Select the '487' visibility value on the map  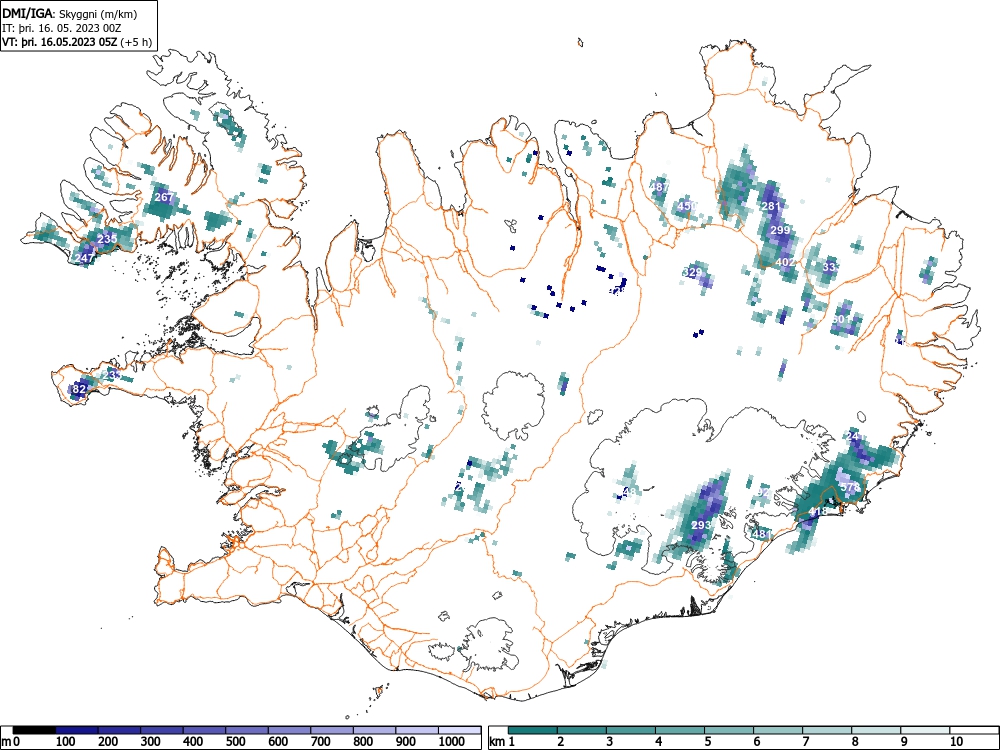pyautogui.click(x=659, y=187)
